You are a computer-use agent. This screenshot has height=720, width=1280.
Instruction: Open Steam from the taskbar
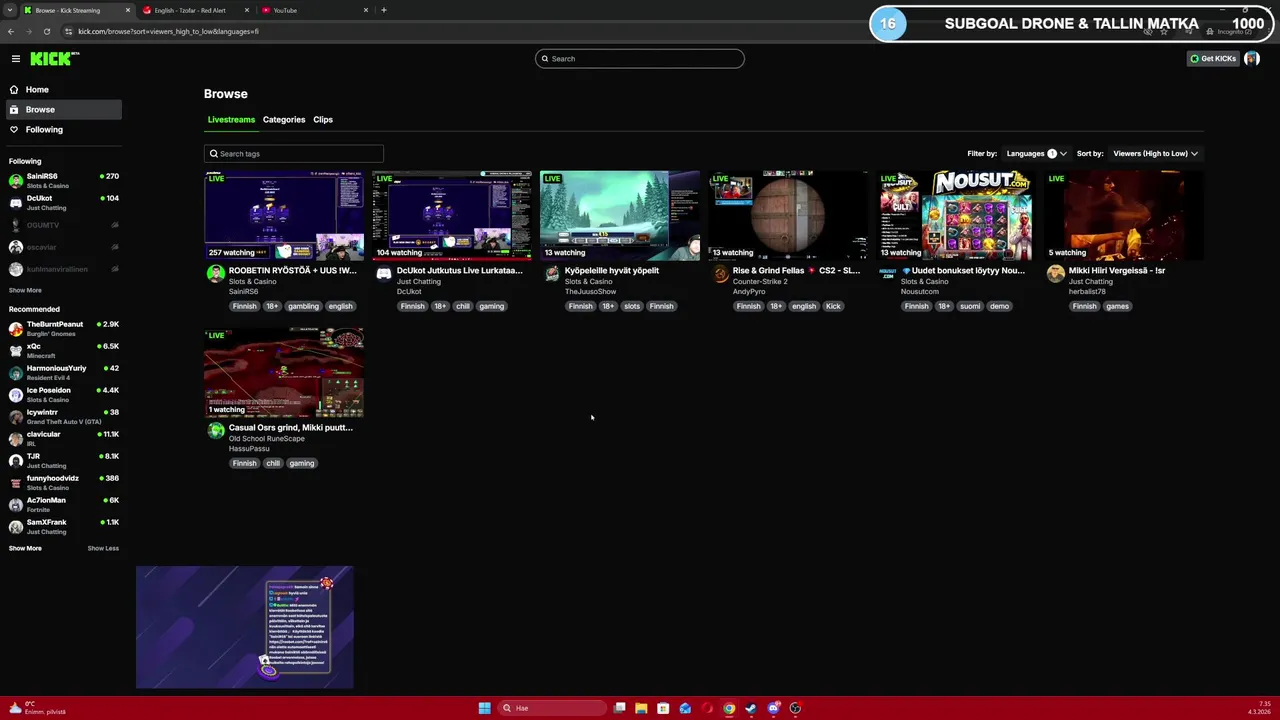coord(751,708)
